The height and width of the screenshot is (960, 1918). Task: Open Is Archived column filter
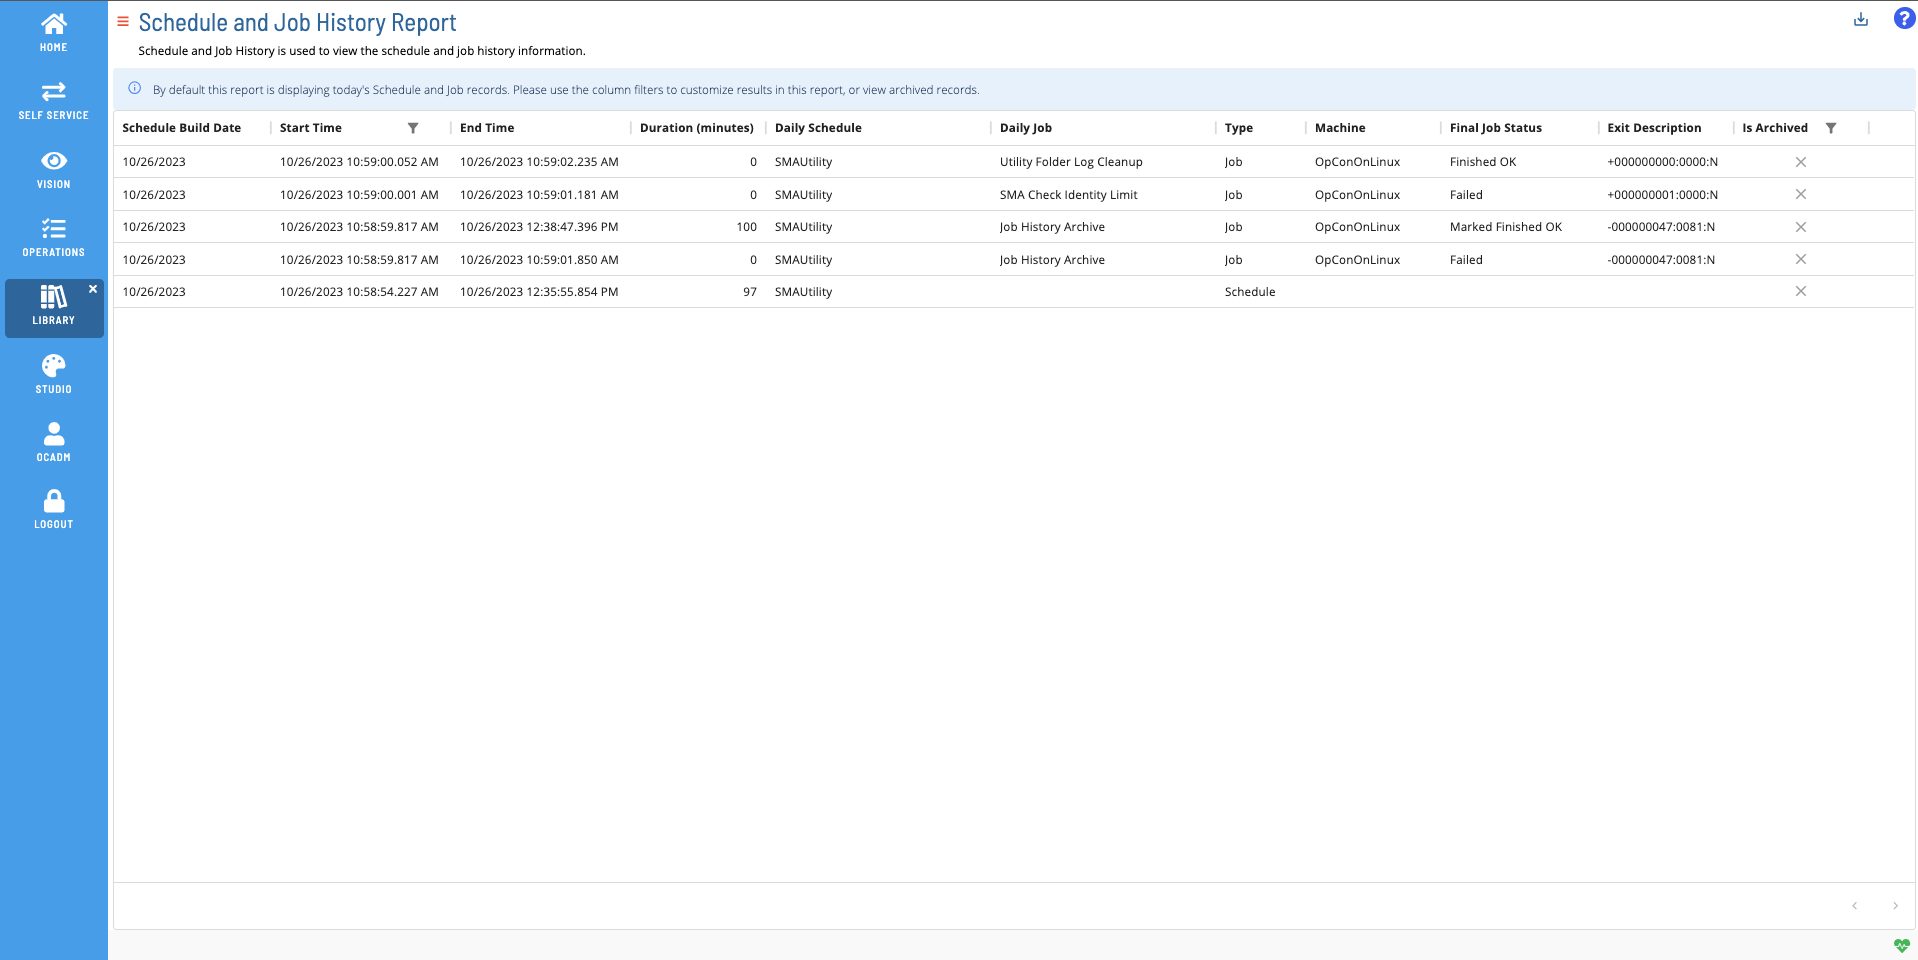coord(1831,128)
